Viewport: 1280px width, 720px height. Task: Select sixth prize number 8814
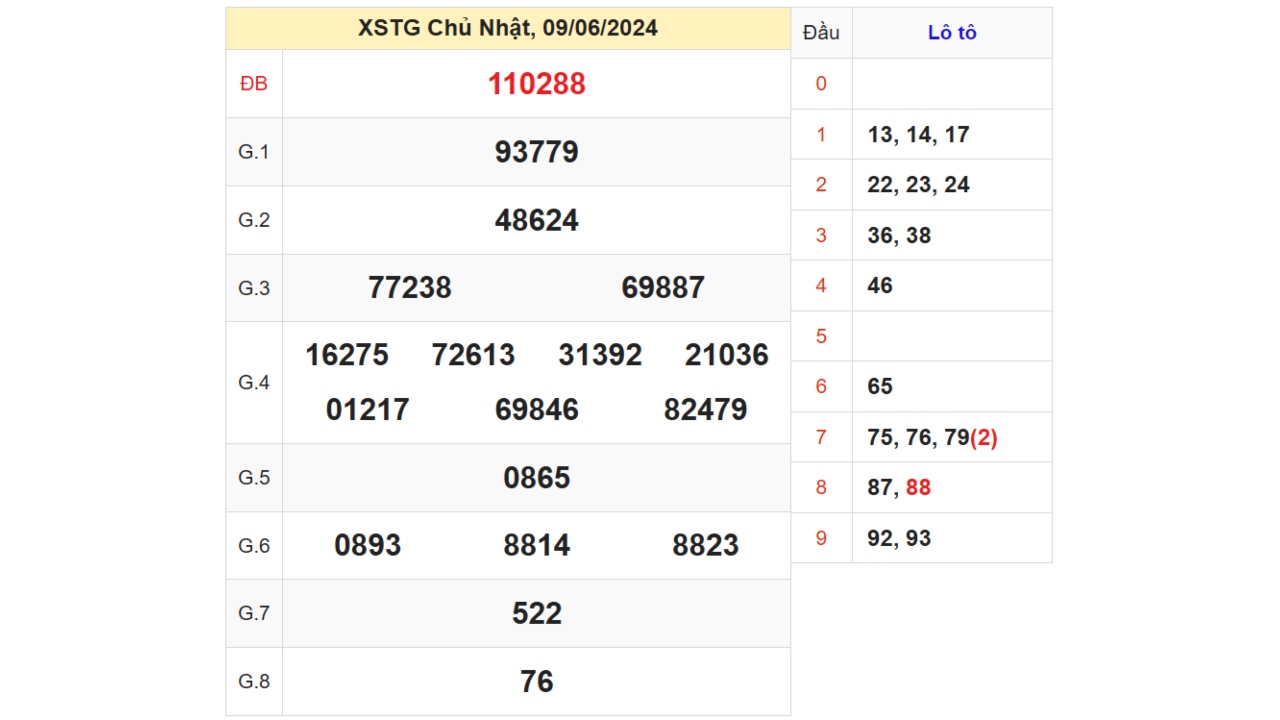point(537,546)
